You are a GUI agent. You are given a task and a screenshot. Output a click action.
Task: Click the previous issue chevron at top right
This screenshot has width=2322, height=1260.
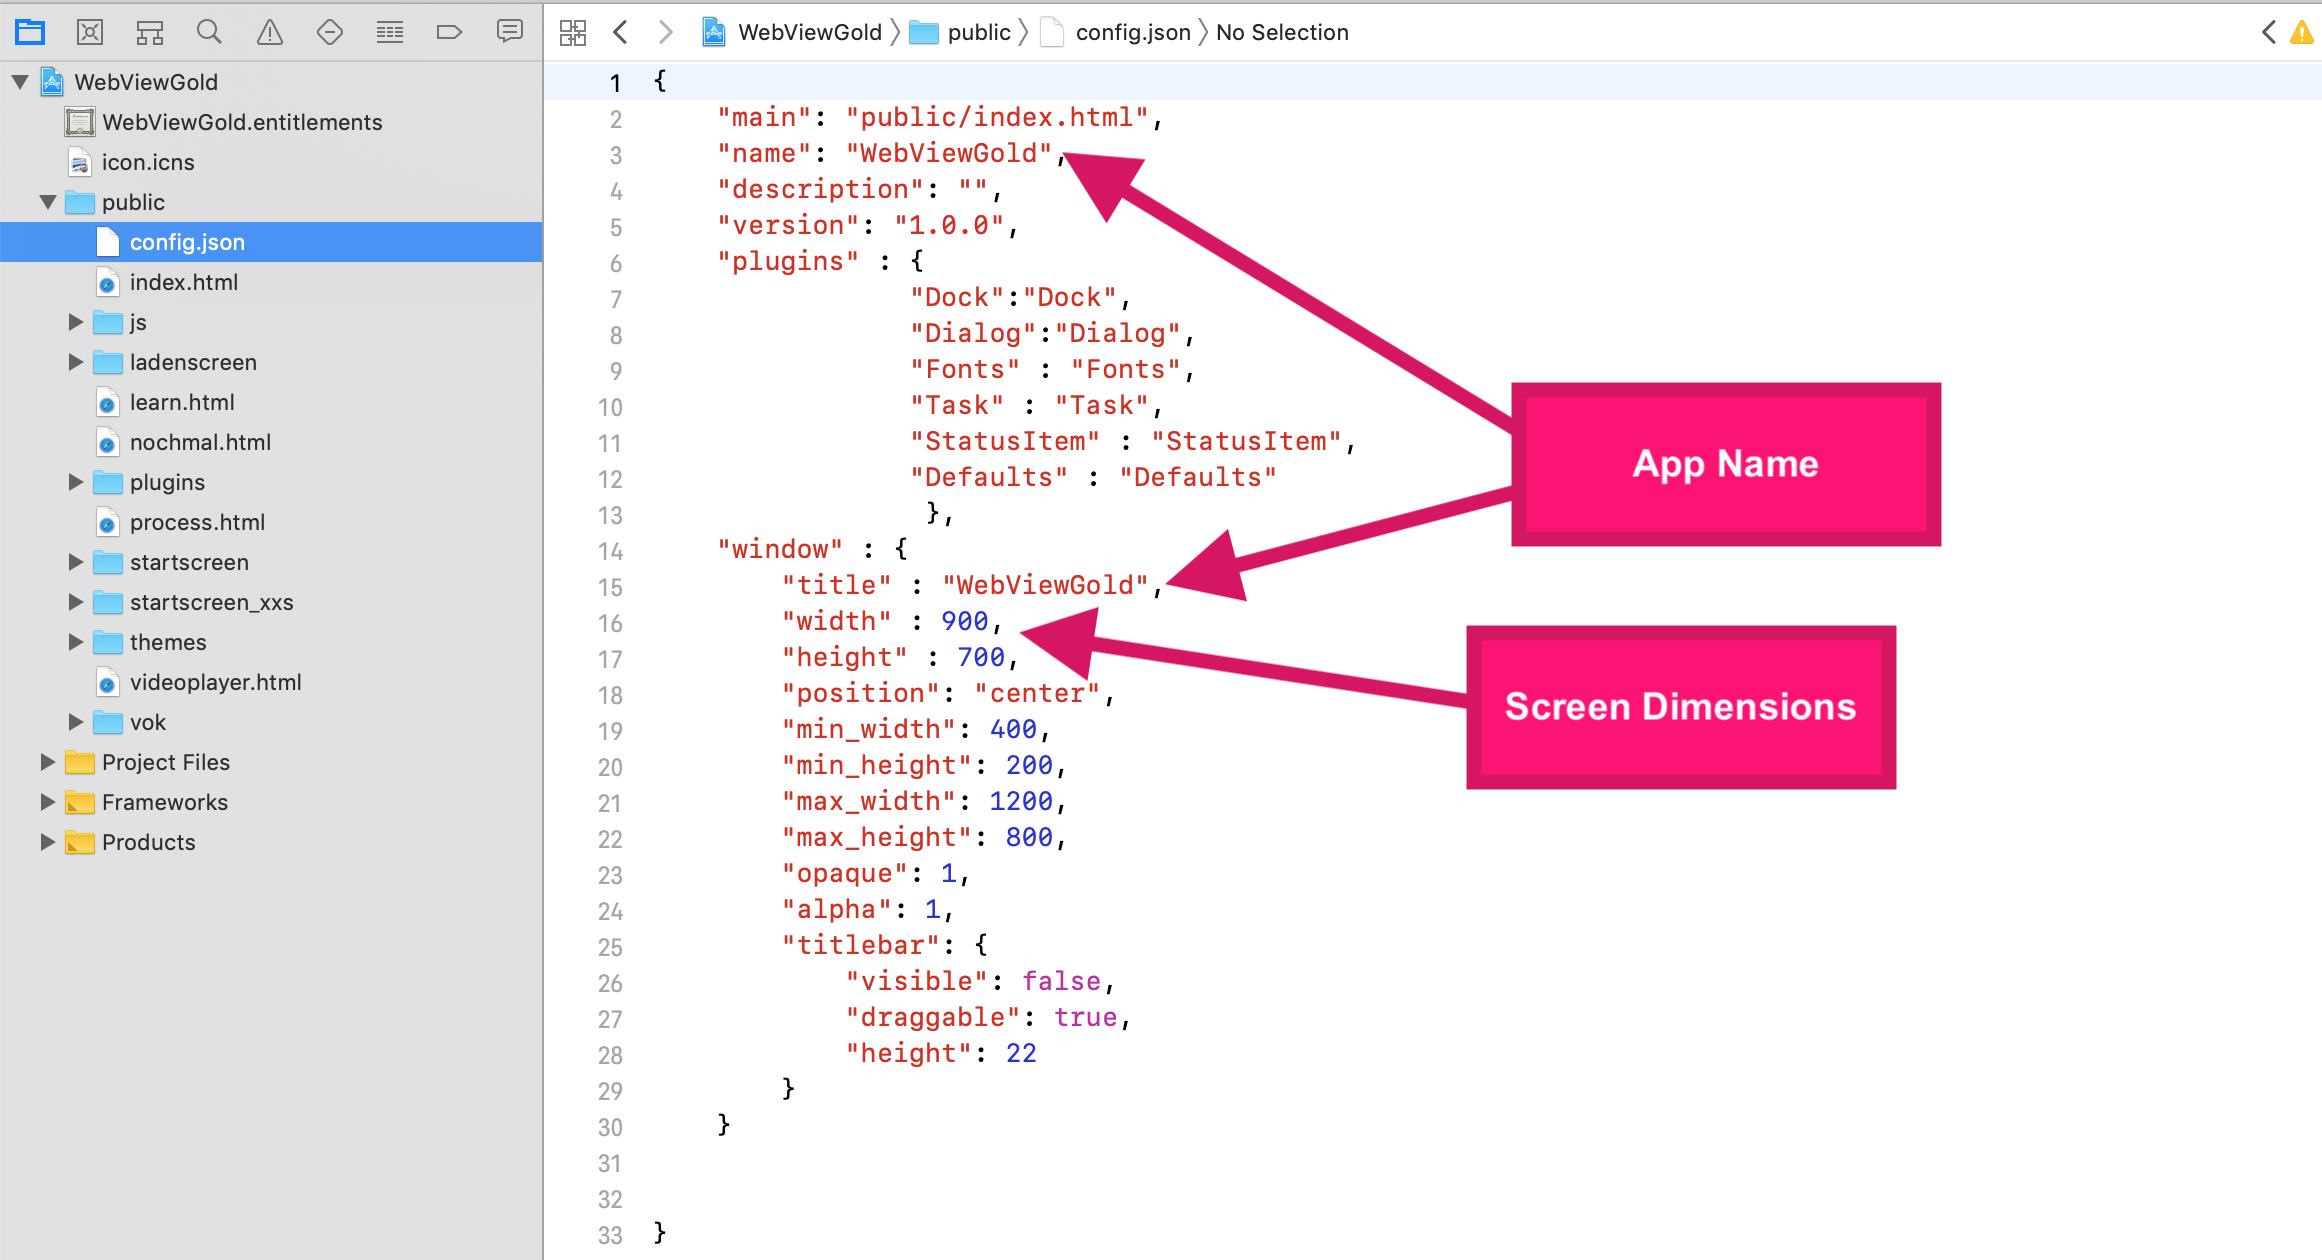2269,32
